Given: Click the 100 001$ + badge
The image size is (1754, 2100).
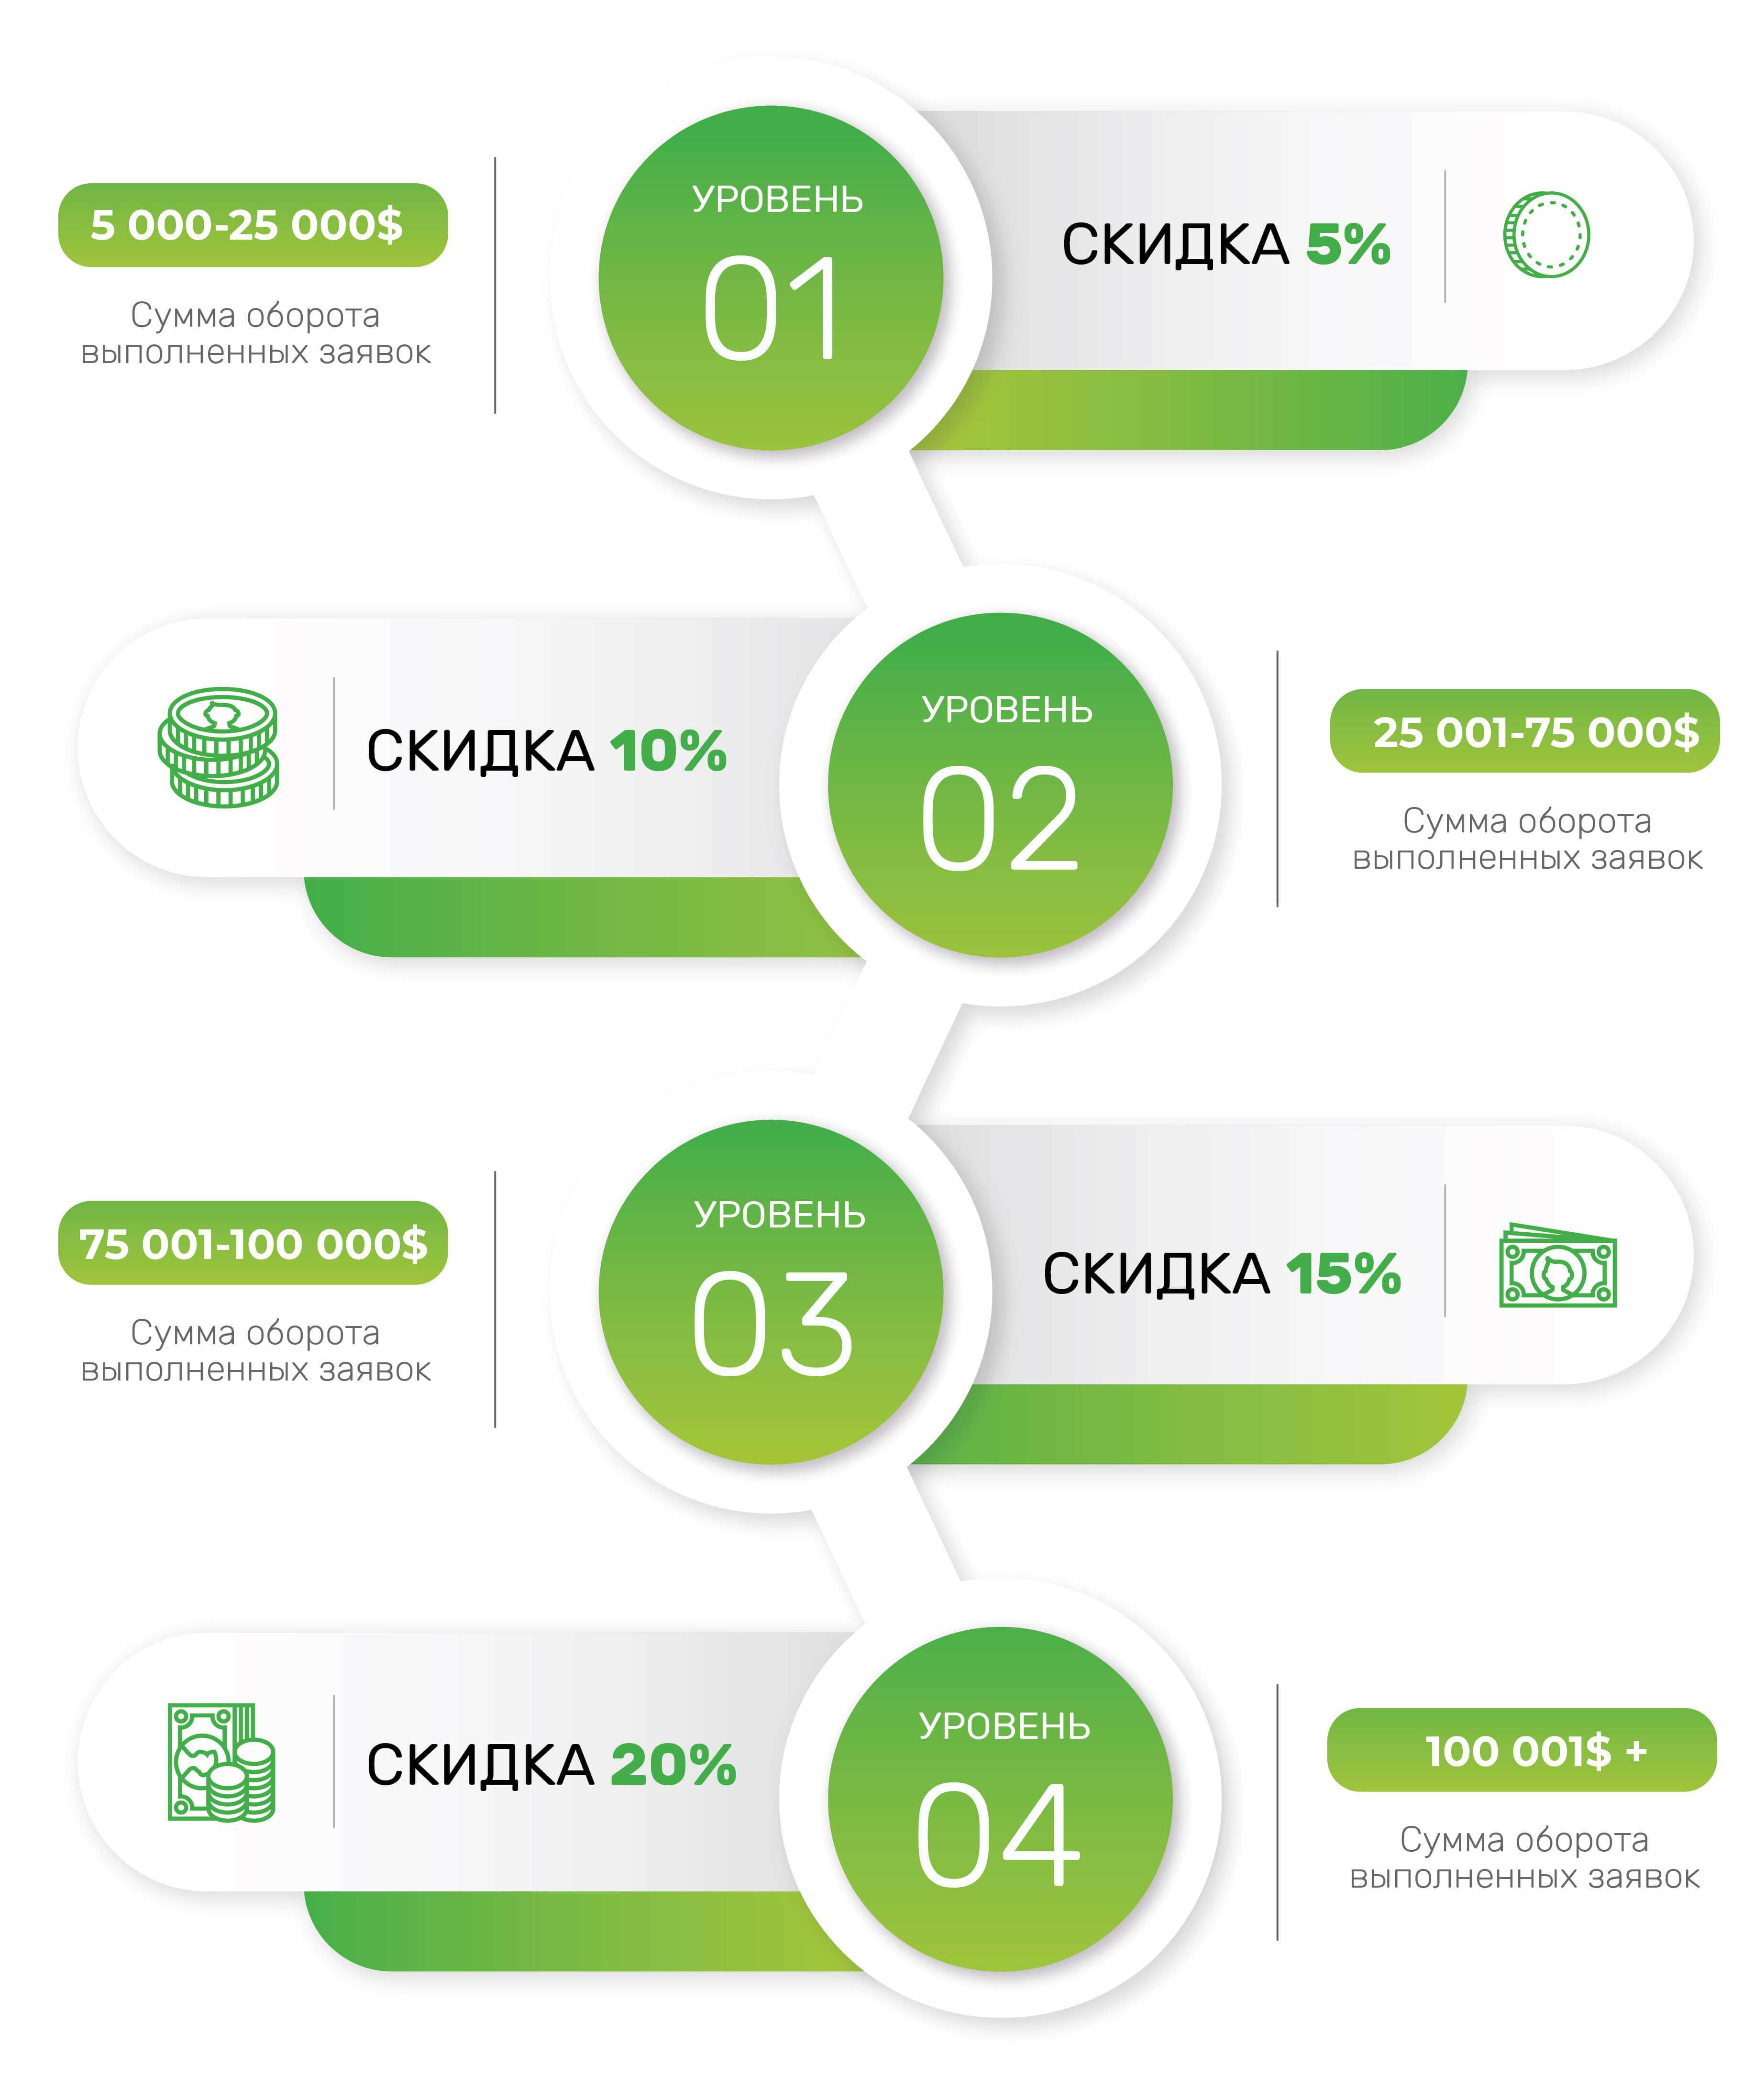Looking at the screenshot, I should pyautogui.click(x=1521, y=1750).
